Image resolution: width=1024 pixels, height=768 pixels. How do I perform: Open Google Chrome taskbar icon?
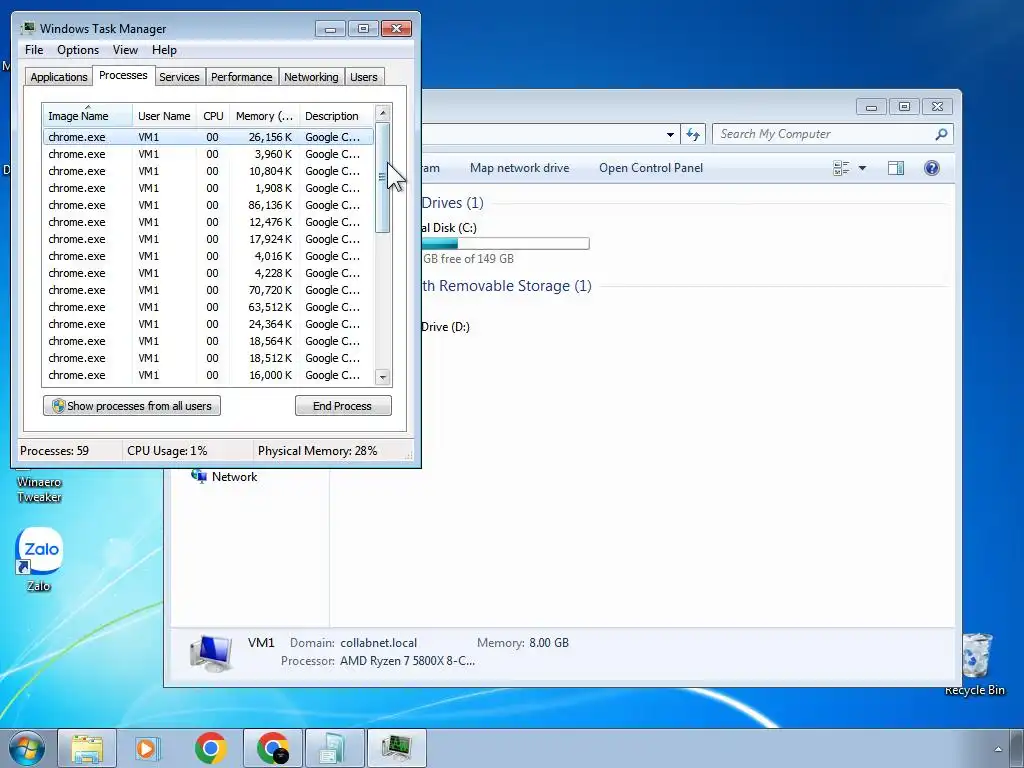[x=210, y=748]
